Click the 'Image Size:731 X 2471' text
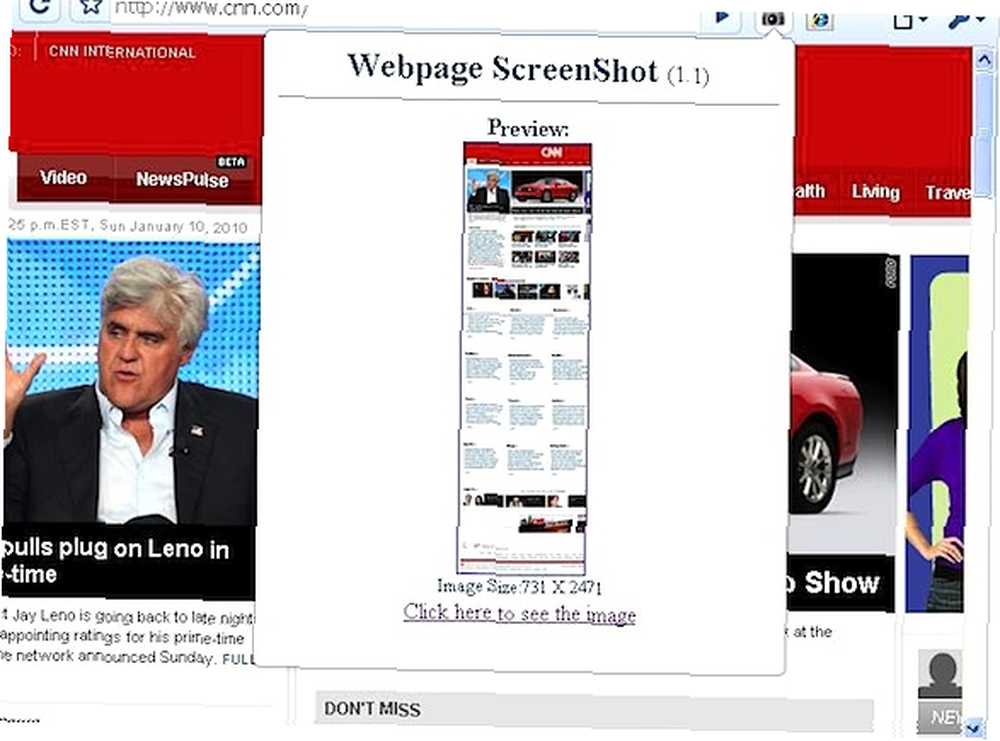The height and width of the screenshot is (741, 1000). [519, 586]
